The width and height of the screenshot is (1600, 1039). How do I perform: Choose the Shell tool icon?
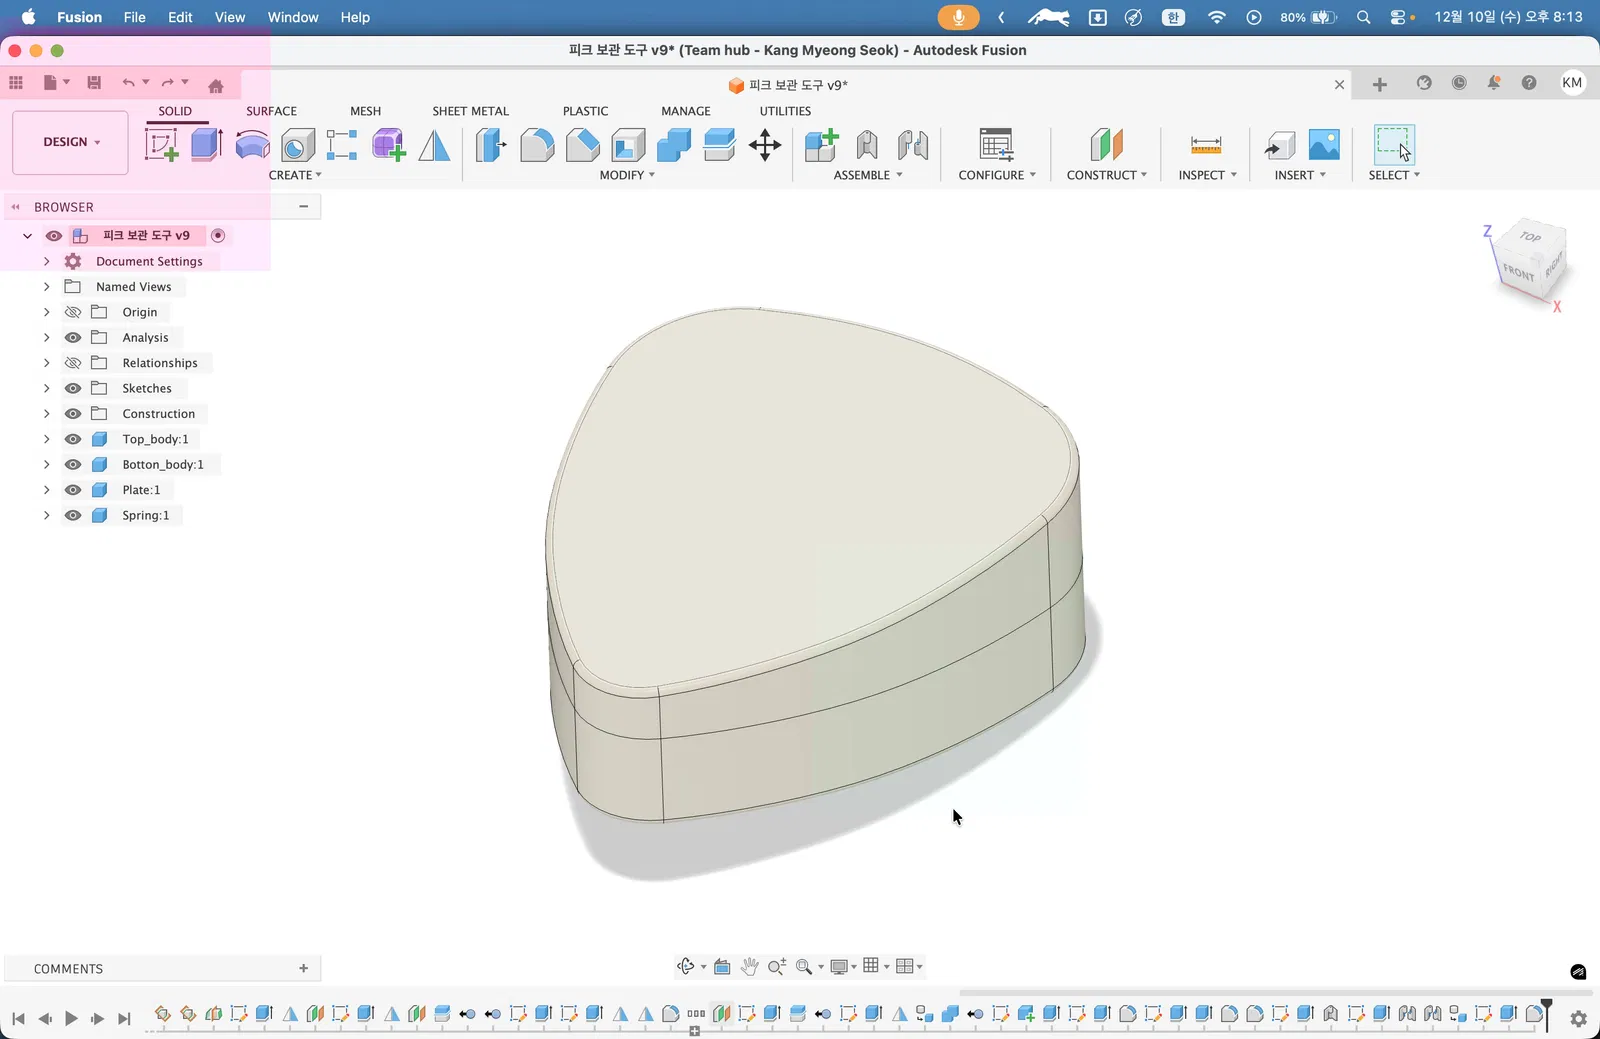click(x=628, y=145)
